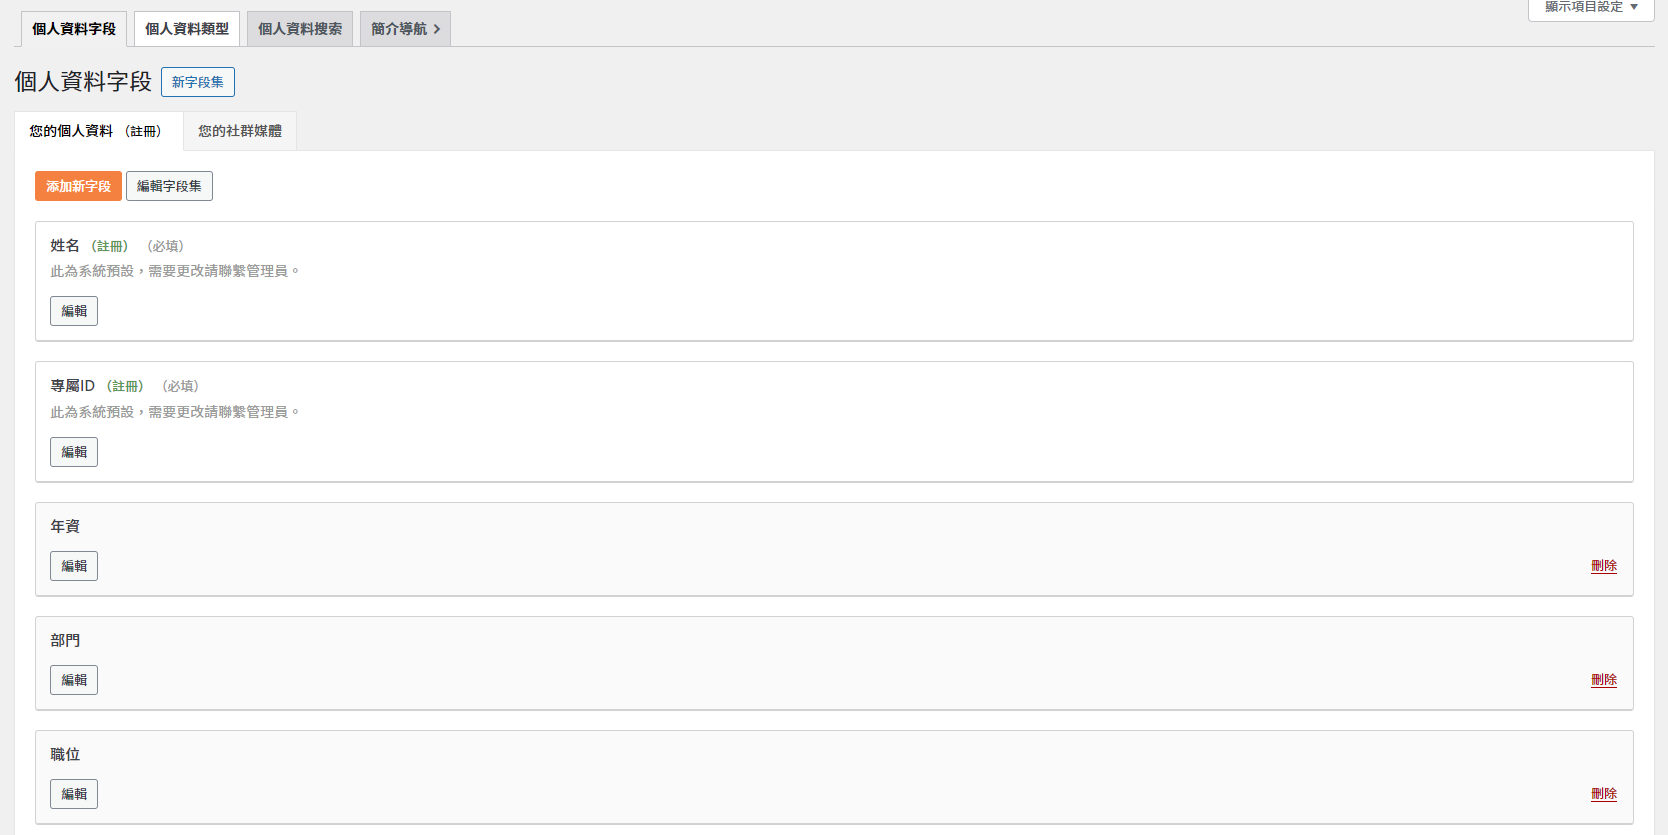Edit the 專屬ID field

point(74,452)
